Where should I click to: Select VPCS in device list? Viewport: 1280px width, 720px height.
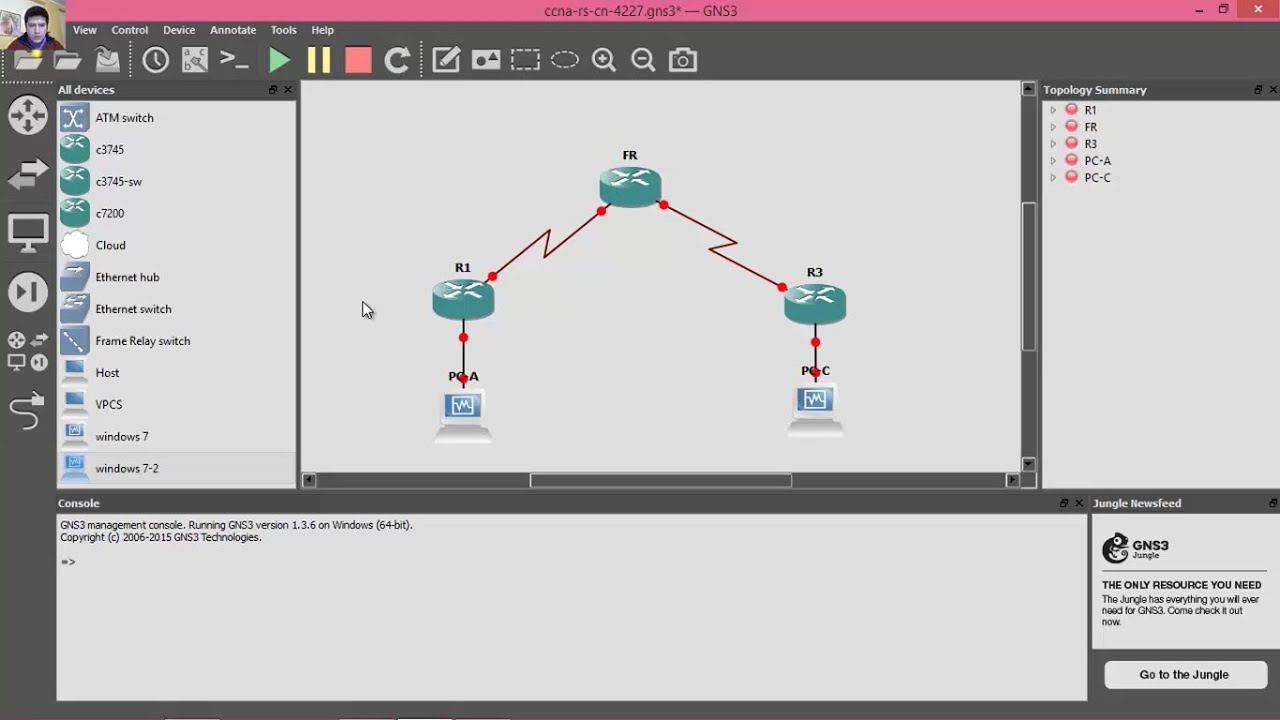[176, 405]
